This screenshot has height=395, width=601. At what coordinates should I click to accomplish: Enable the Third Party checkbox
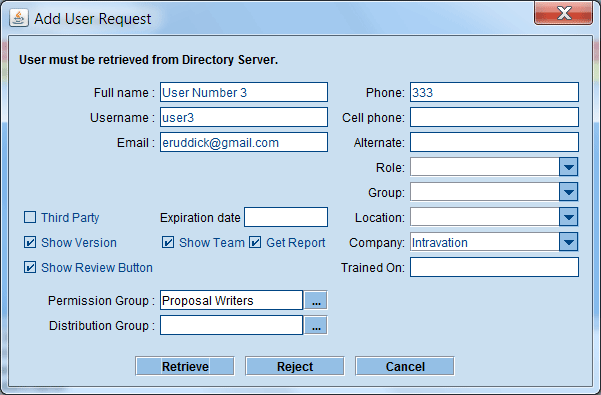30,217
